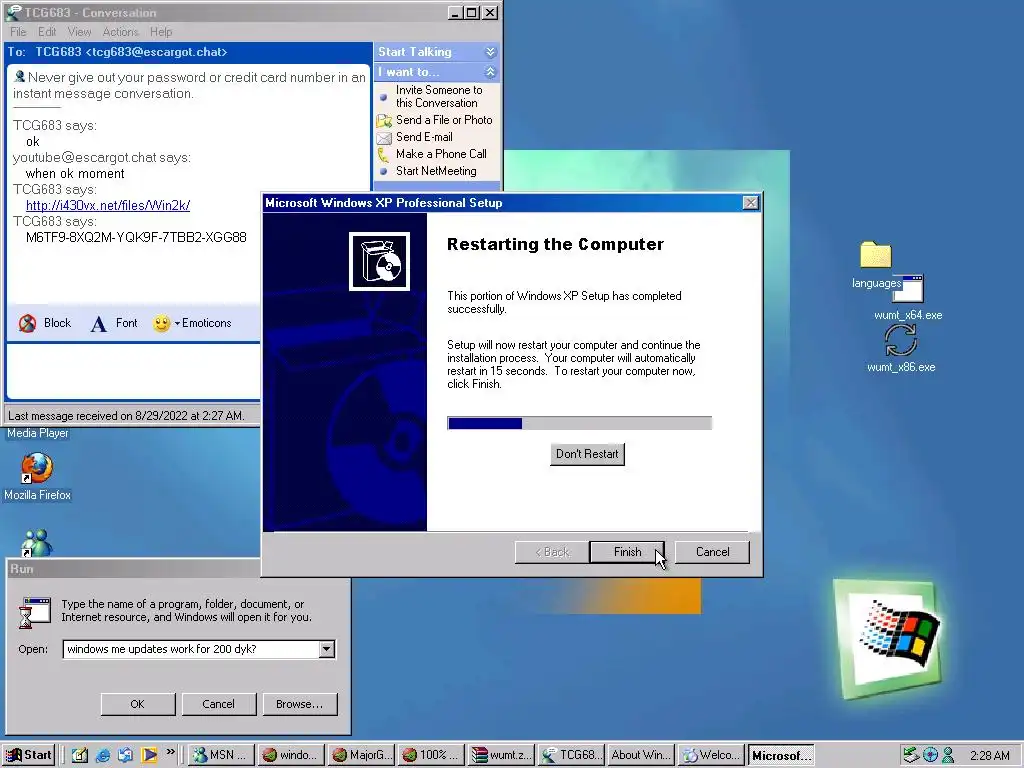
Task: Switch to the 100% taskbar button
Action: 431,756
